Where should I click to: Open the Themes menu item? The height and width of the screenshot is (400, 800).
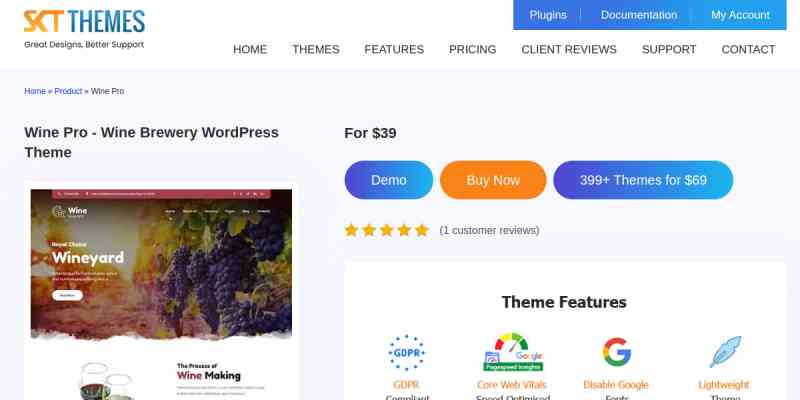(x=316, y=49)
